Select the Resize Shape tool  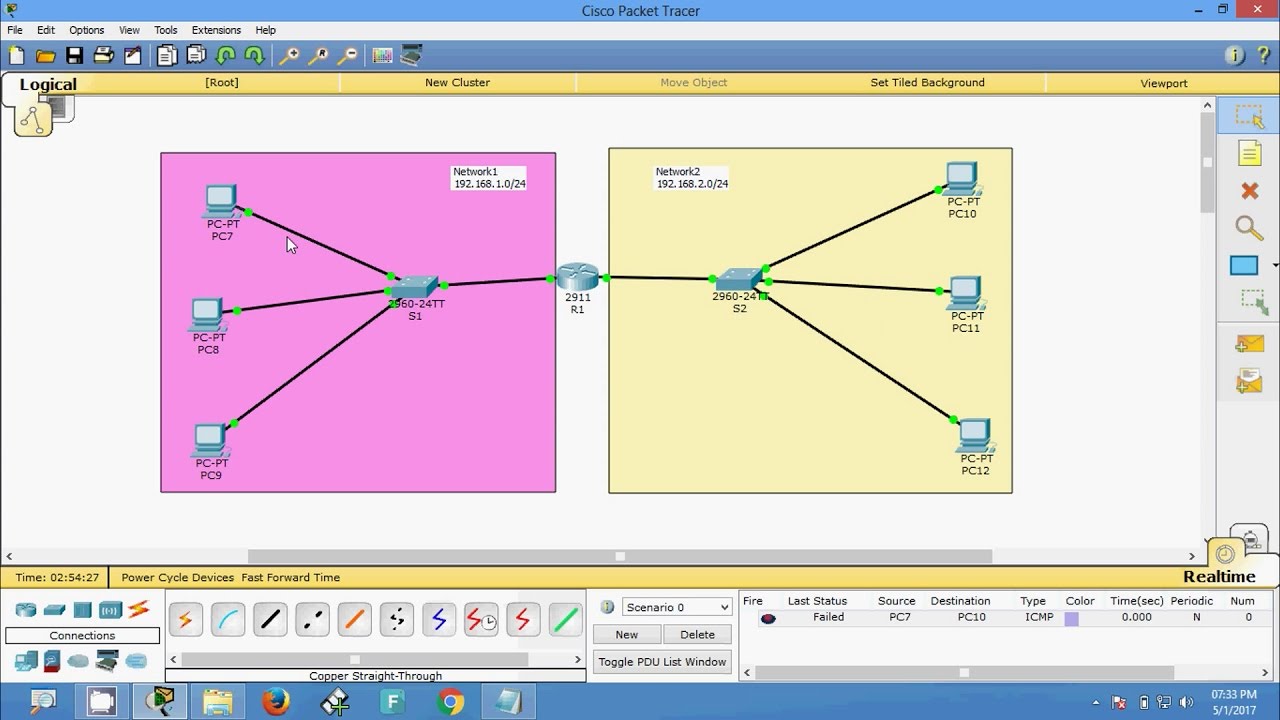[x=1252, y=301]
